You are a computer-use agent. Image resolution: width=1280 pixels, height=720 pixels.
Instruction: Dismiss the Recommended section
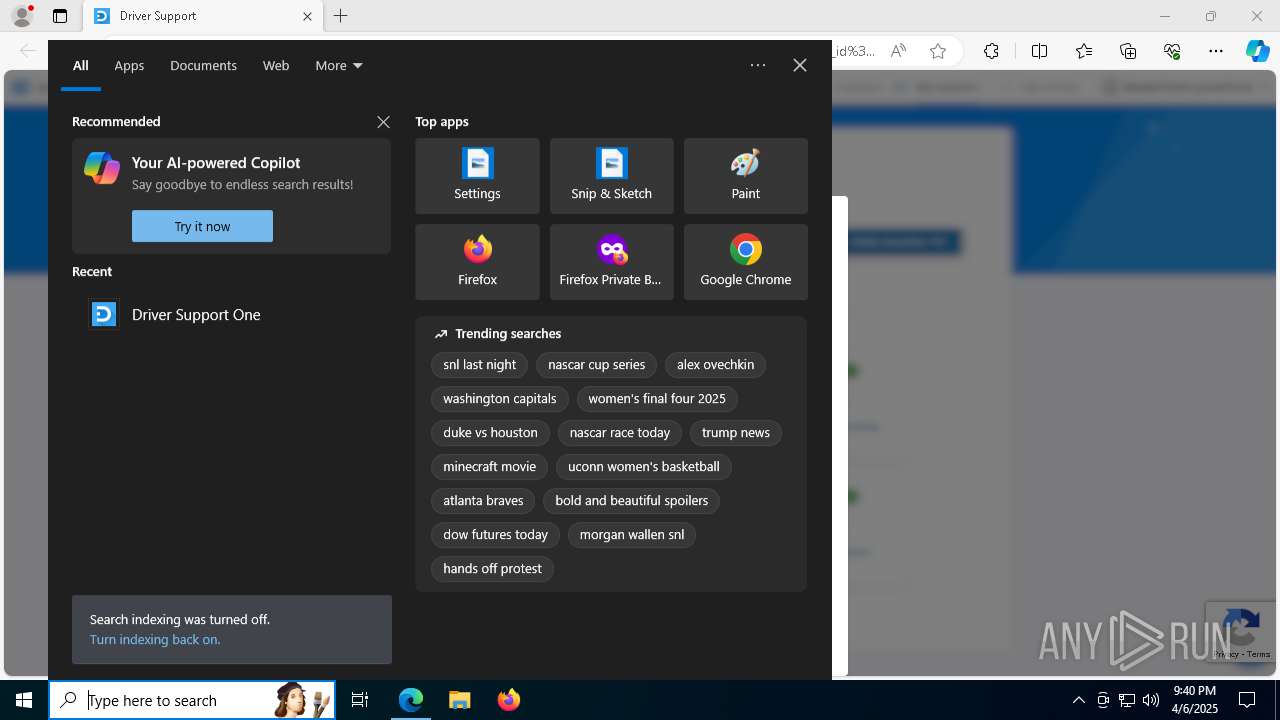click(383, 122)
